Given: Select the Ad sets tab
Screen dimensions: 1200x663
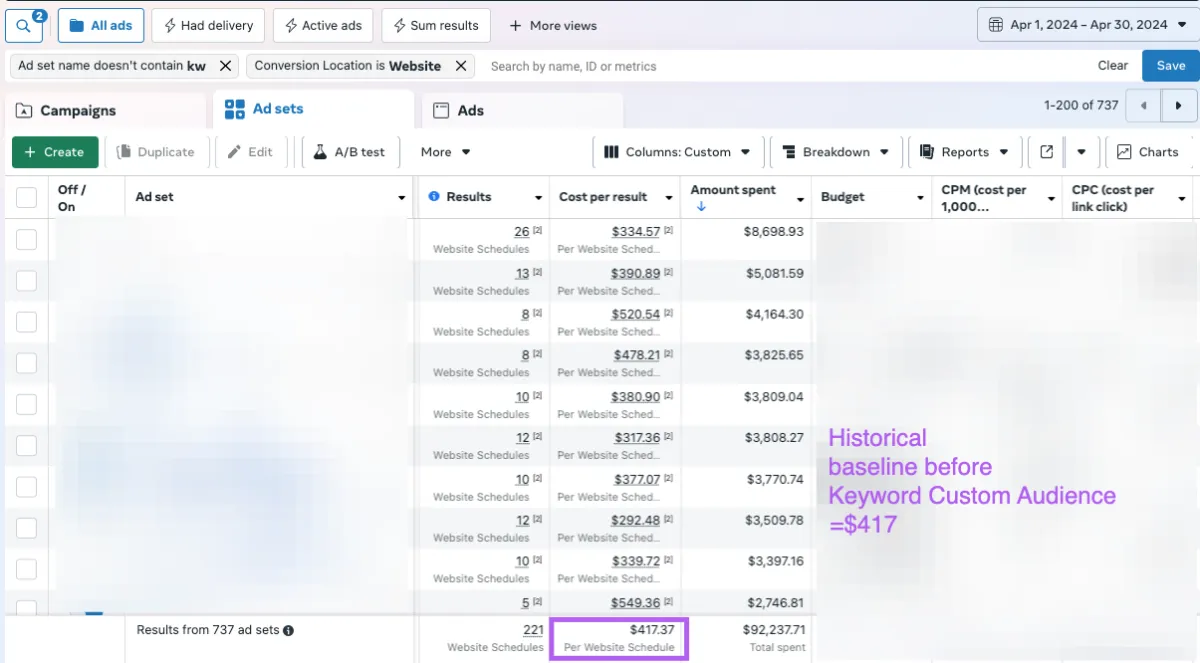Looking at the screenshot, I should tap(313, 109).
